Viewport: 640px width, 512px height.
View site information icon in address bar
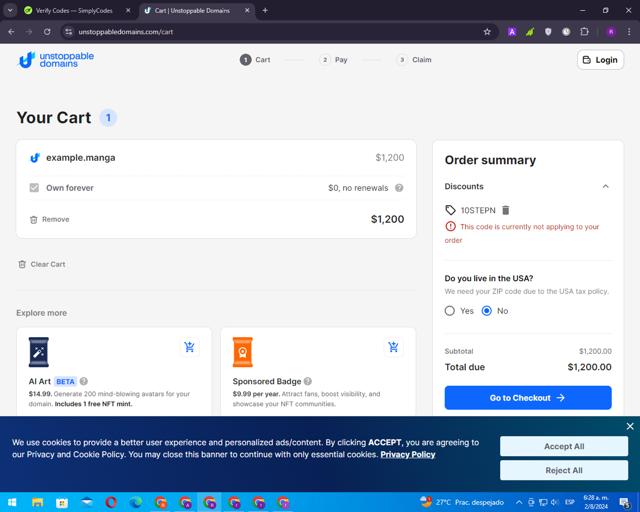(x=69, y=32)
